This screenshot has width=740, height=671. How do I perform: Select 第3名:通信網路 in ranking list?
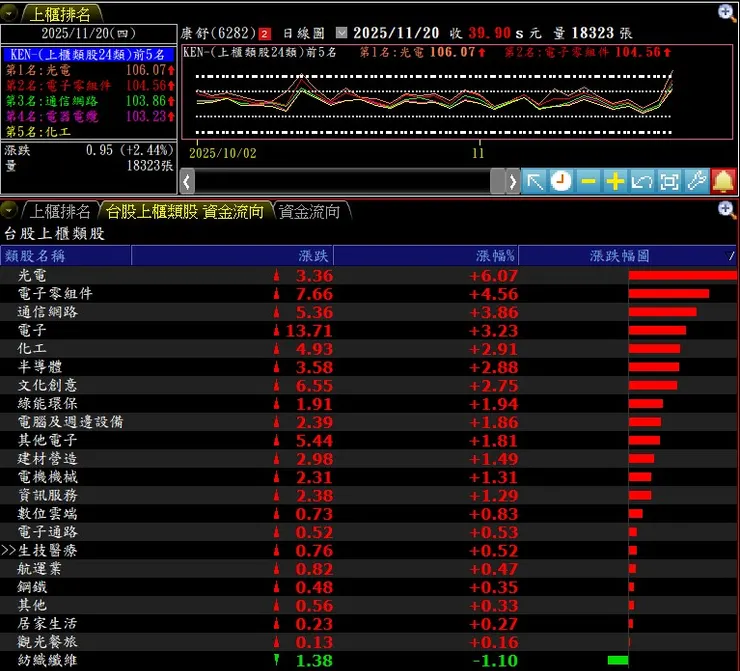[x=90, y=101]
